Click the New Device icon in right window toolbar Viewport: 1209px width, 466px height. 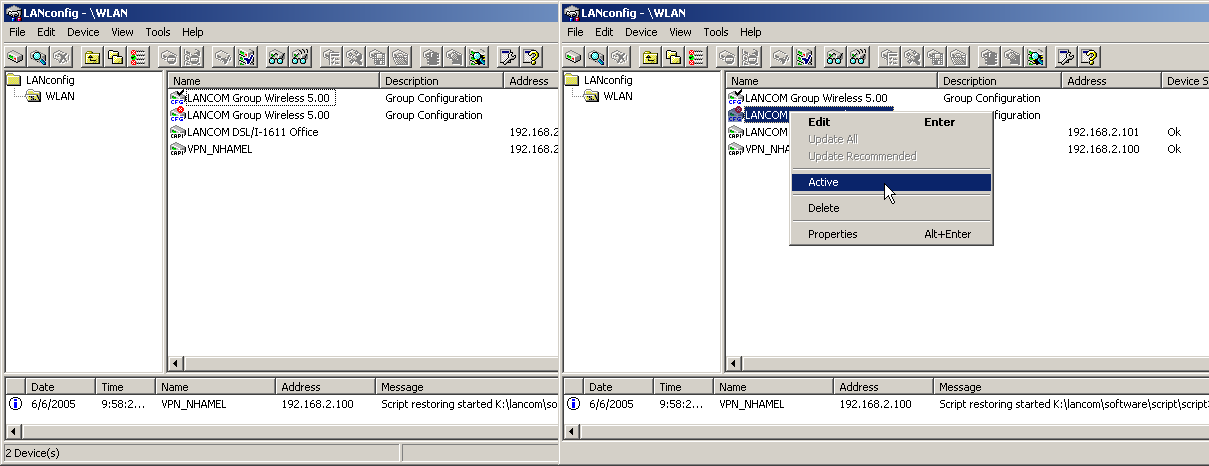click(x=573, y=57)
